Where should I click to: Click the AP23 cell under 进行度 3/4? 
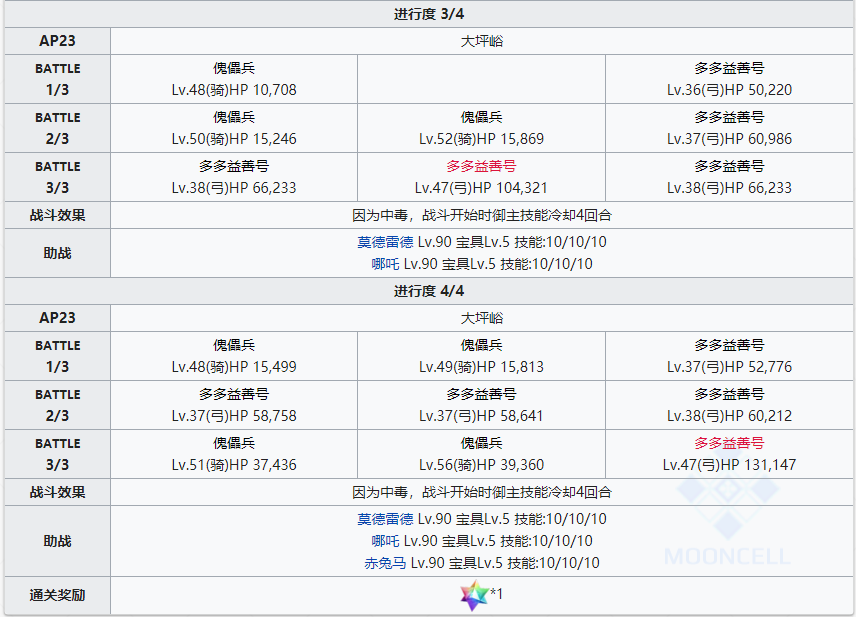pos(57,41)
